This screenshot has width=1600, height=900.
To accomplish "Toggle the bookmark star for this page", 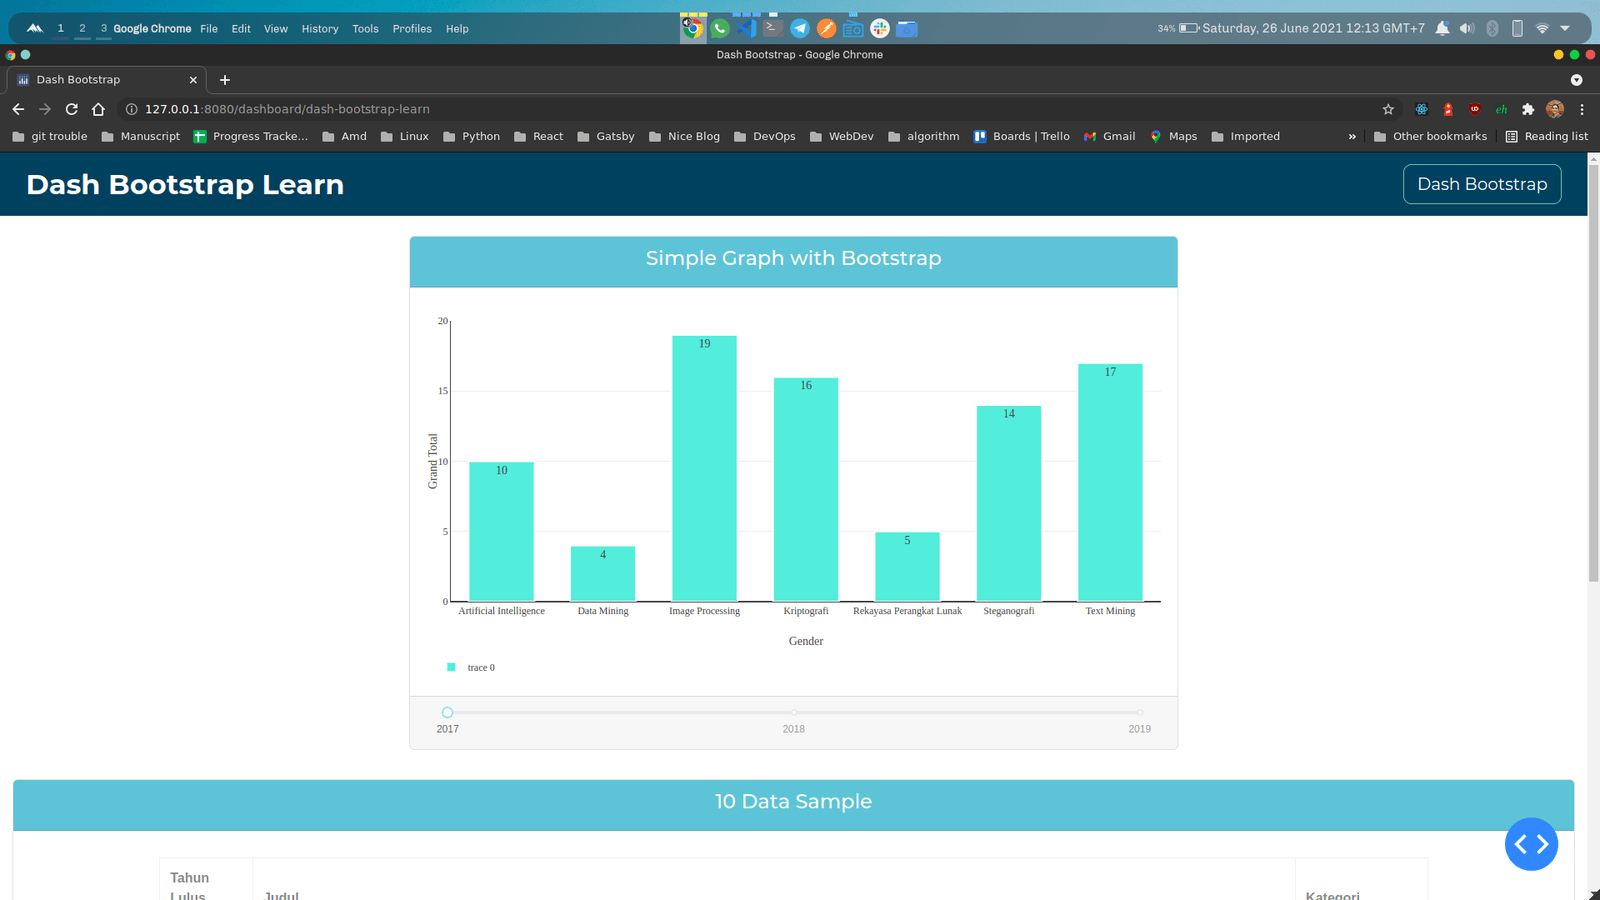I will click(1388, 109).
